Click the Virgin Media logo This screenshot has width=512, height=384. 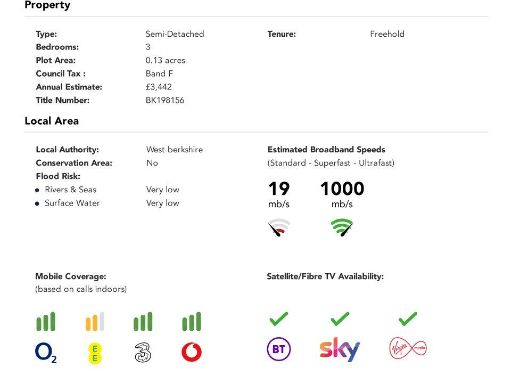[x=408, y=348]
